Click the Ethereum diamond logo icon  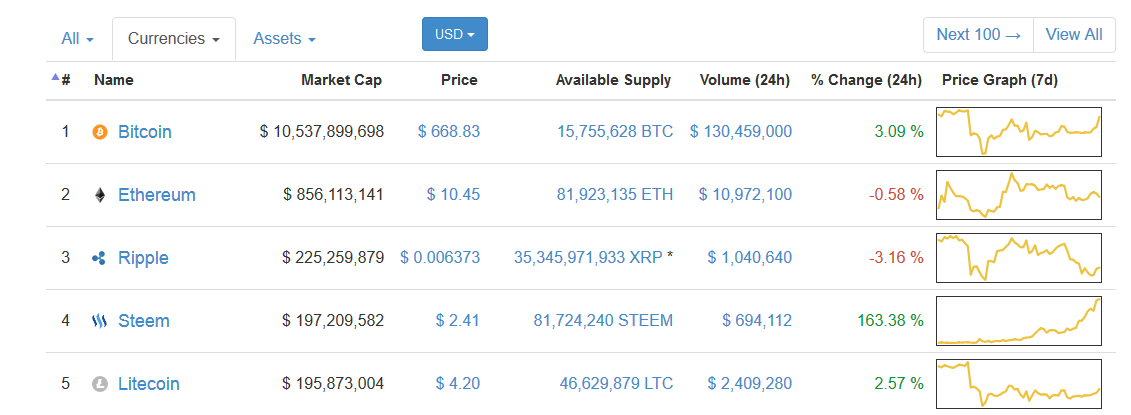pyautogui.click(x=100, y=195)
